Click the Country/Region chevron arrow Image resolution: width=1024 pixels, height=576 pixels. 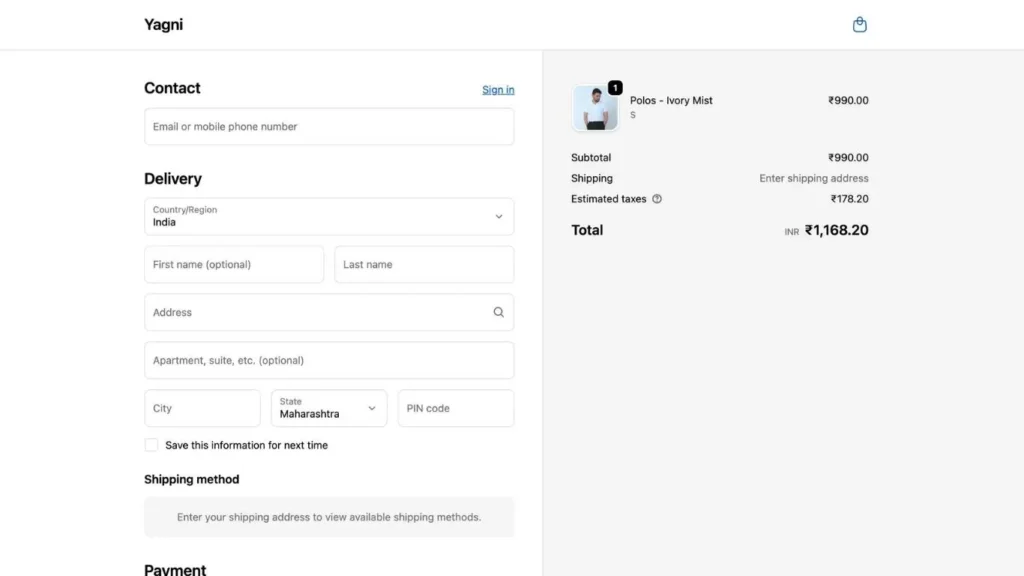point(498,217)
